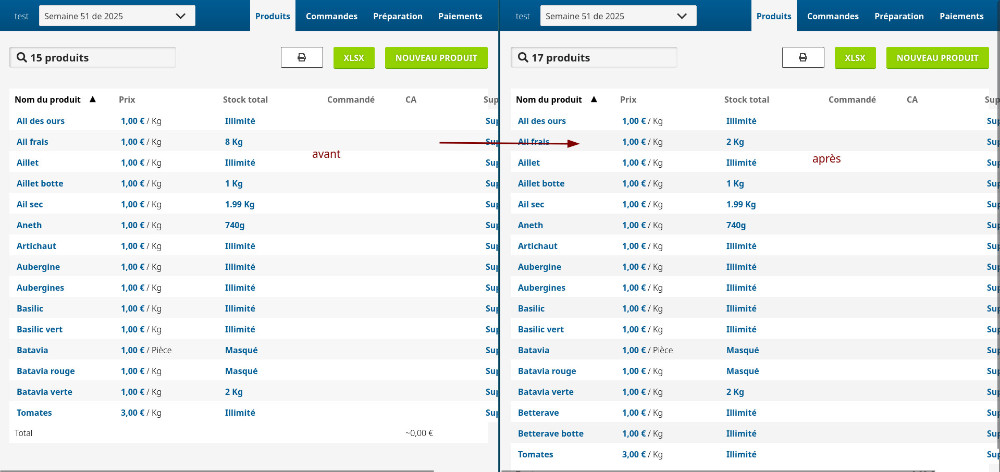Click the print icon in the left panel
This screenshot has height=472, width=1000.
302,58
